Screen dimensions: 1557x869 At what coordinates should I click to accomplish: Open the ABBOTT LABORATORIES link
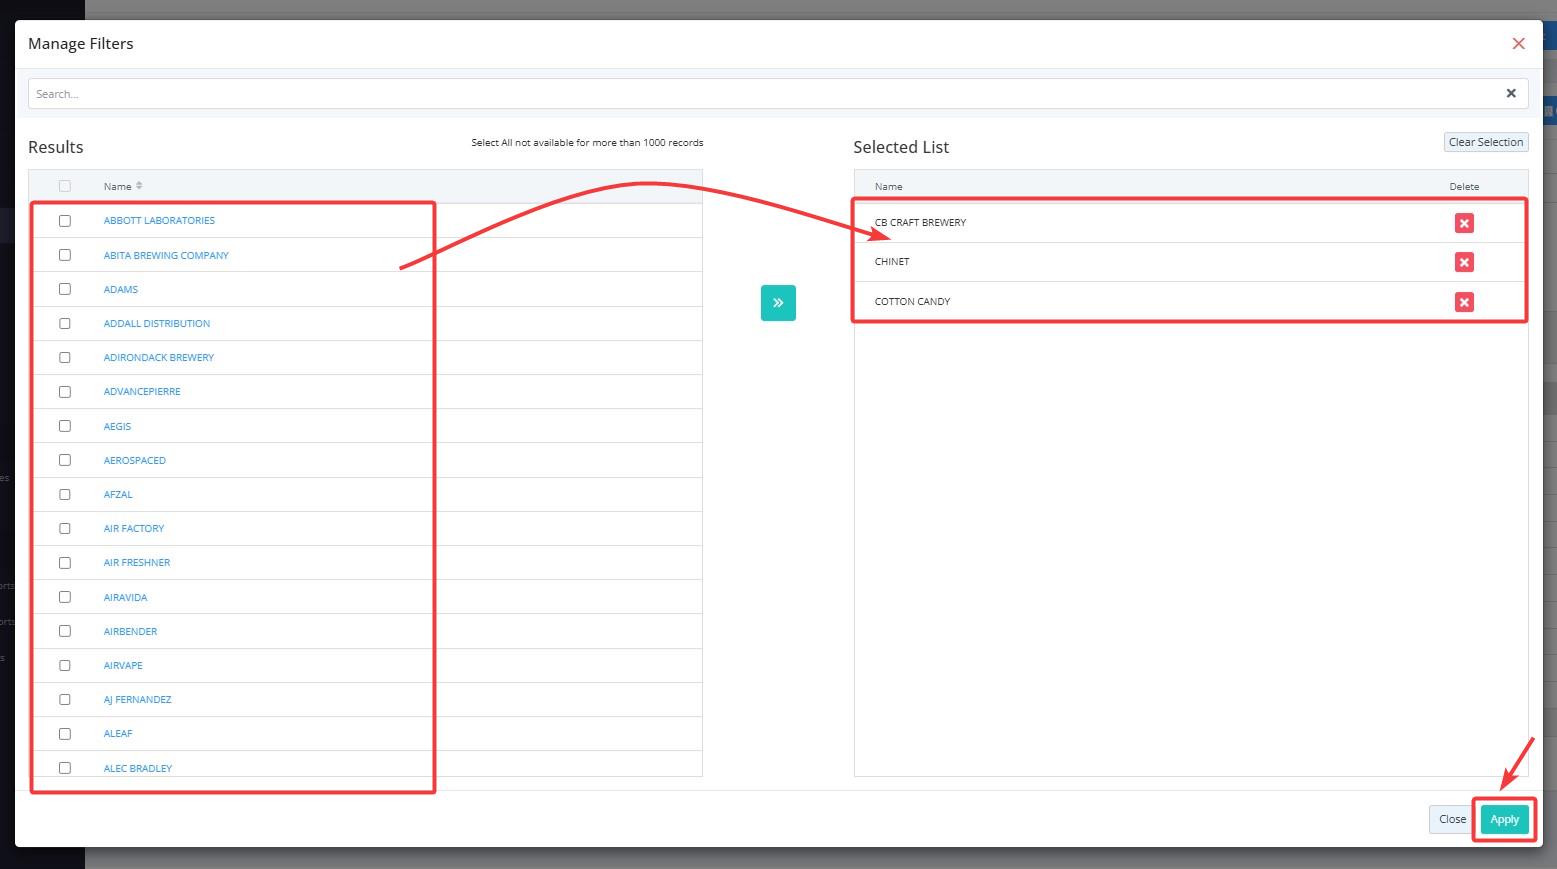click(x=159, y=221)
